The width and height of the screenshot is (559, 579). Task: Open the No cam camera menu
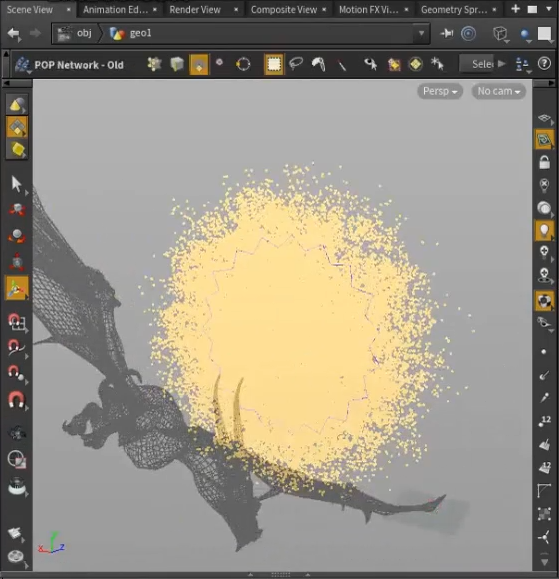(498, 91)
